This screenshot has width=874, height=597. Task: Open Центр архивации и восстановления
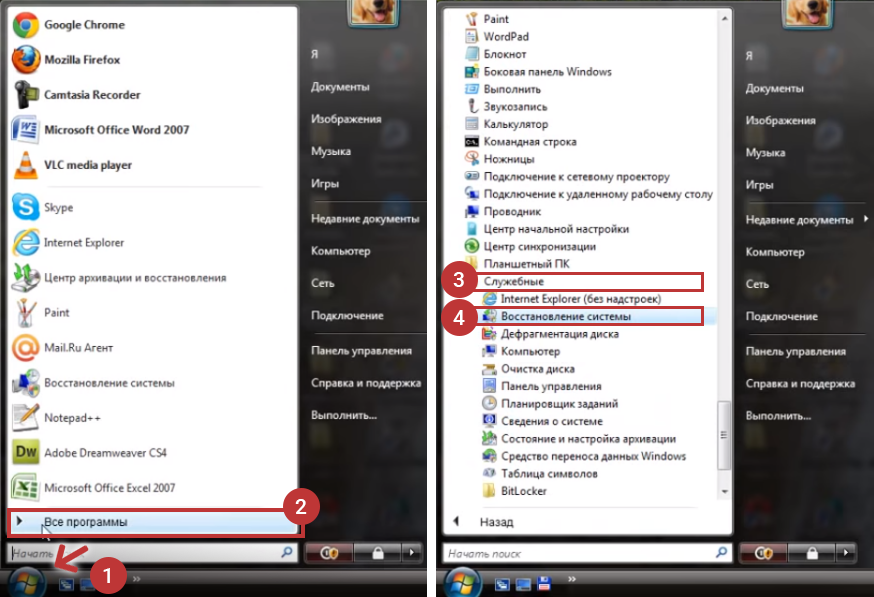119,278
